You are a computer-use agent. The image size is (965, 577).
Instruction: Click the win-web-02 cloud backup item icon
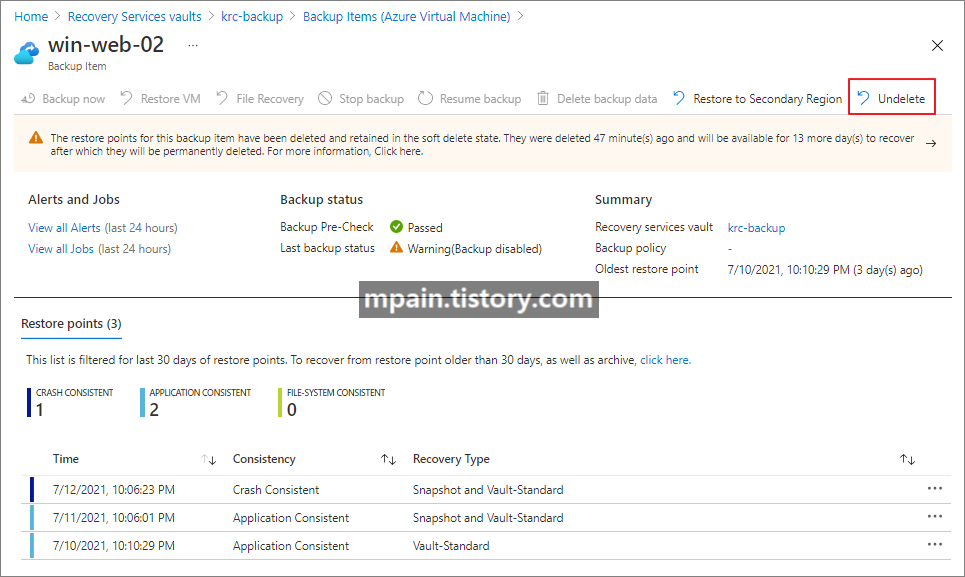pos(26,54)
